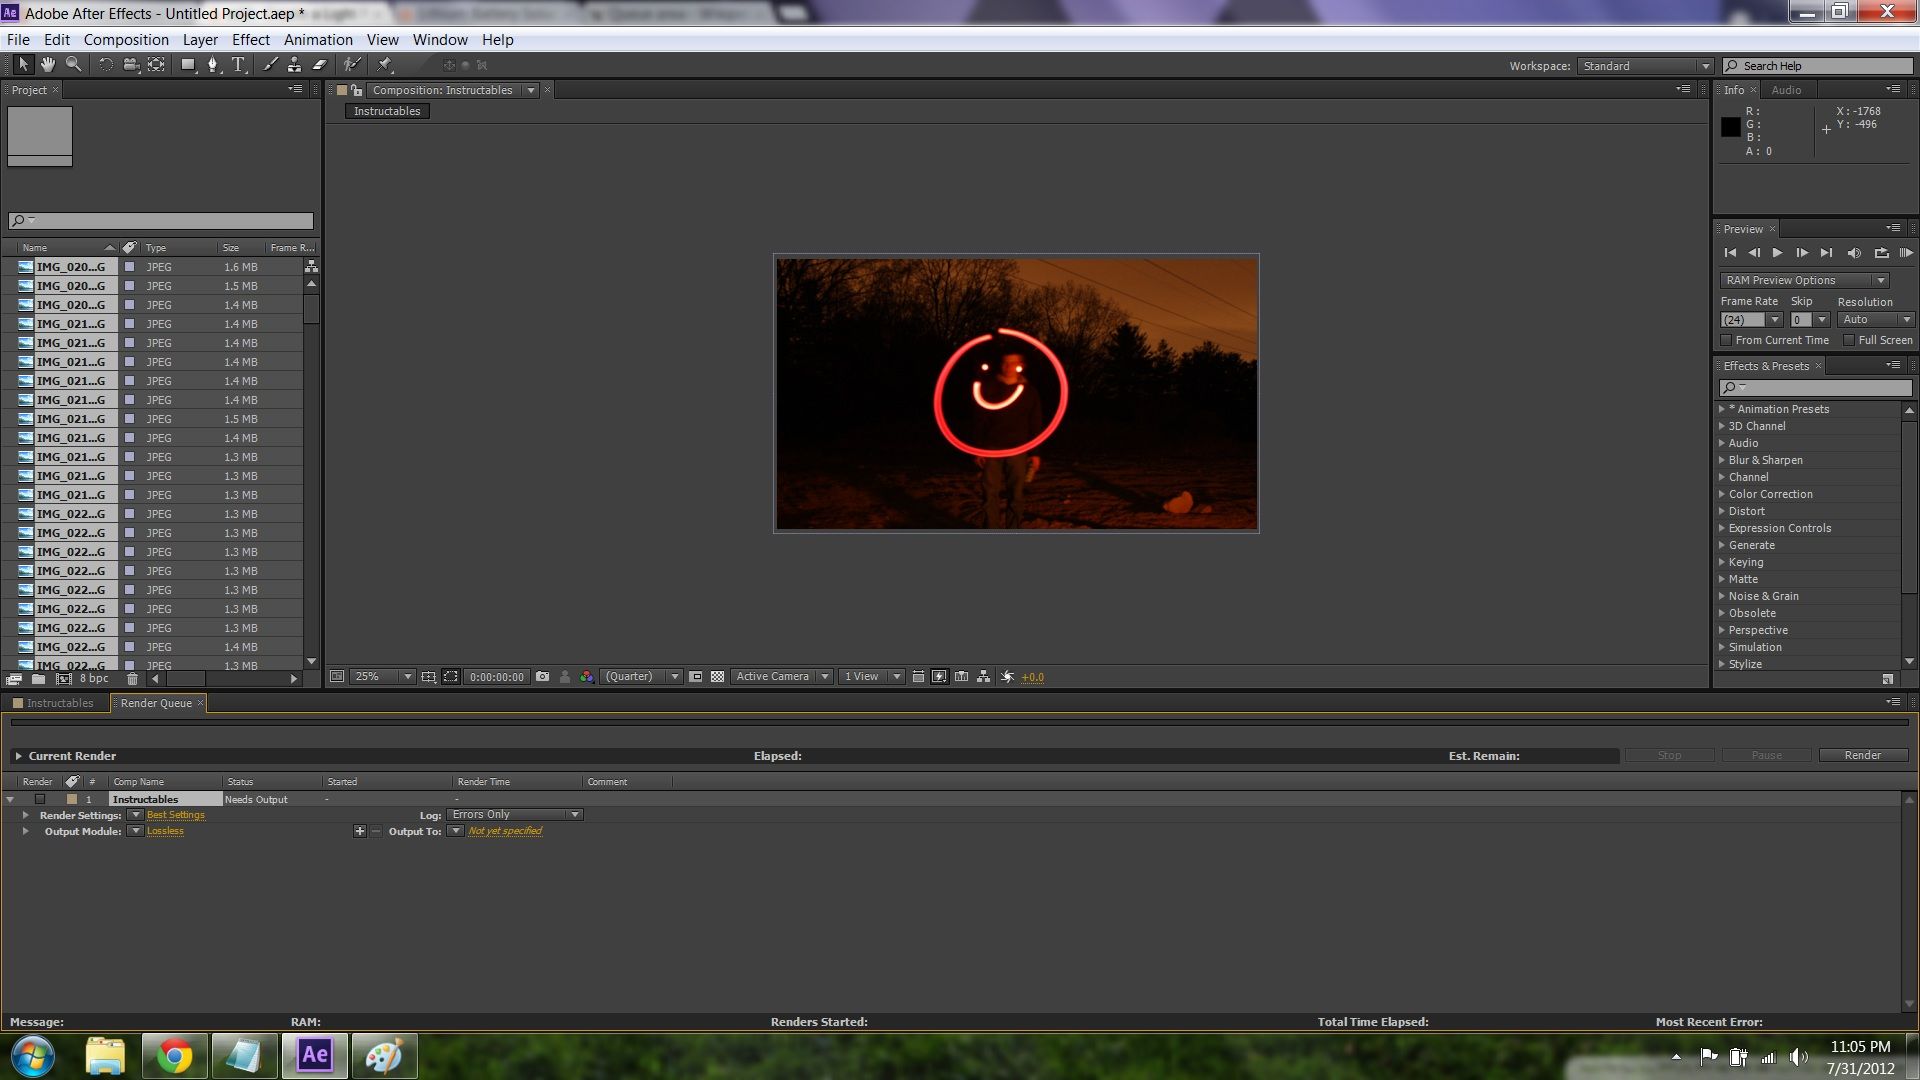Choose the Pen tool
This screenshot has height=1080, width=1920.
[x=213, y=65]
